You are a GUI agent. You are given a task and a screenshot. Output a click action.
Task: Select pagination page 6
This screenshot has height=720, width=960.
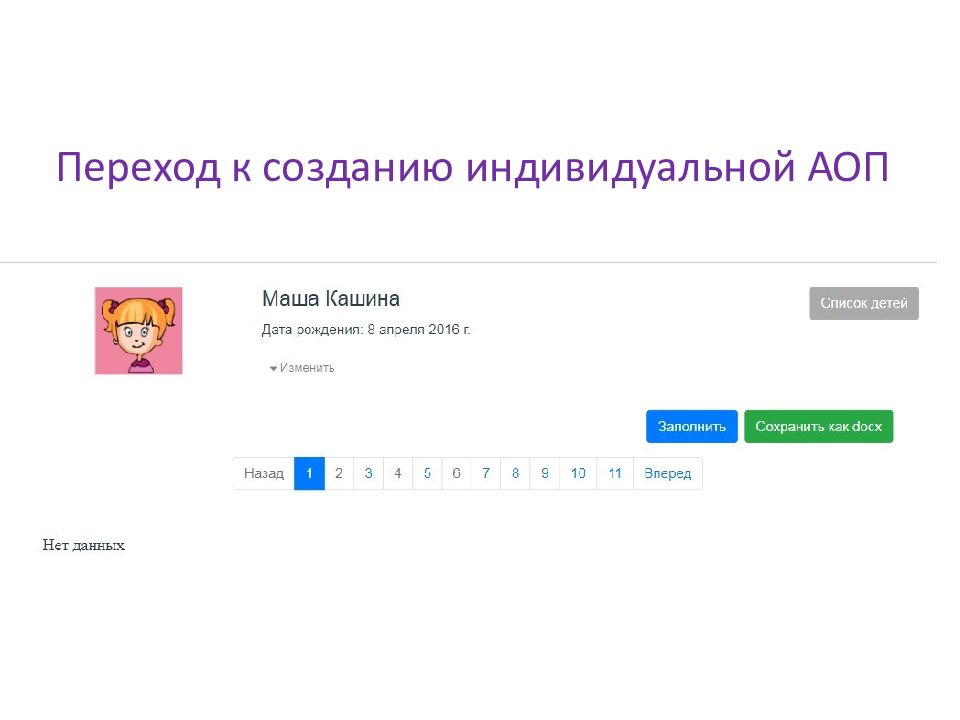coord(457,473)
